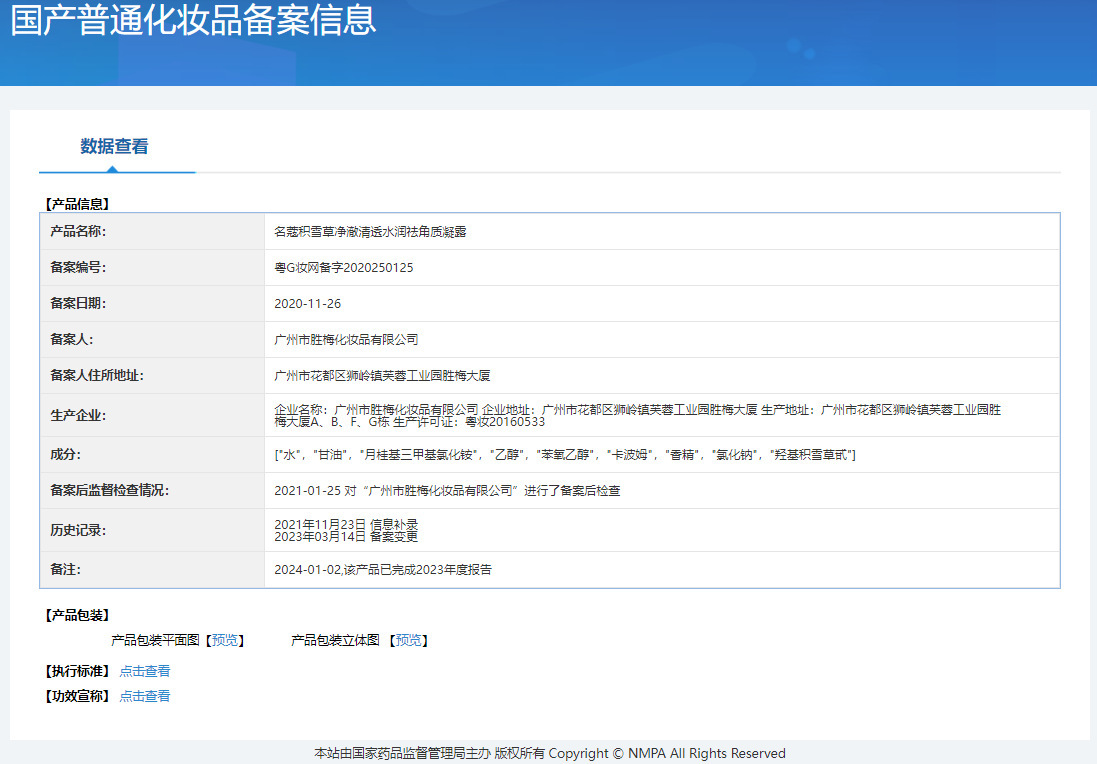The width and height of the screenshot is (1097, 764).
Task: Select the 备注 value about 2023年度报告
Action: (383, 570)
